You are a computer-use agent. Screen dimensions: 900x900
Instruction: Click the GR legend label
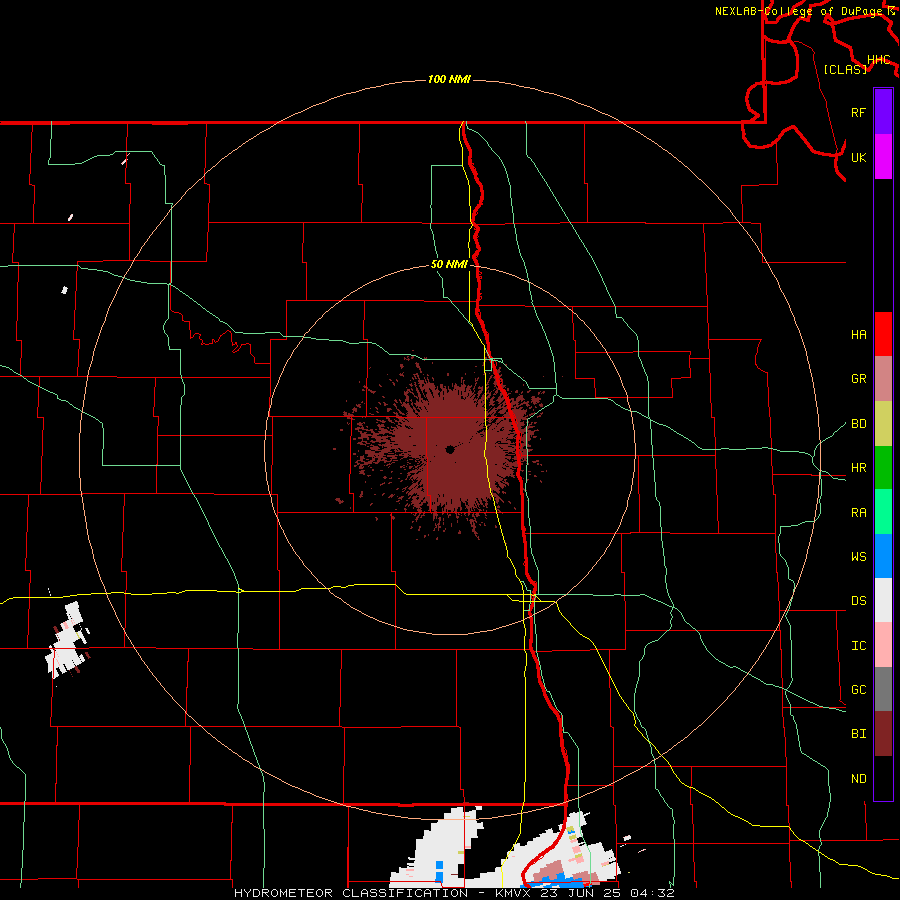[x=859, y=379]
